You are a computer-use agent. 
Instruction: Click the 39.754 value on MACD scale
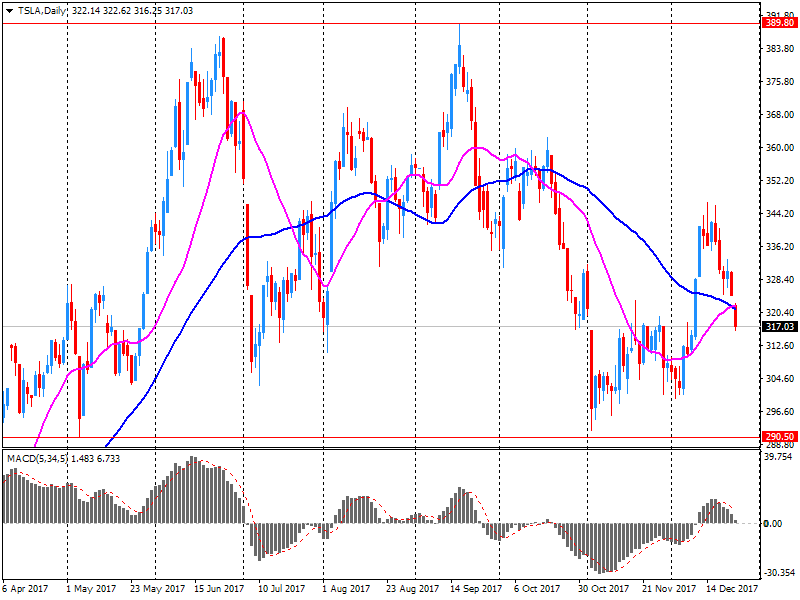tap(777, 457)
